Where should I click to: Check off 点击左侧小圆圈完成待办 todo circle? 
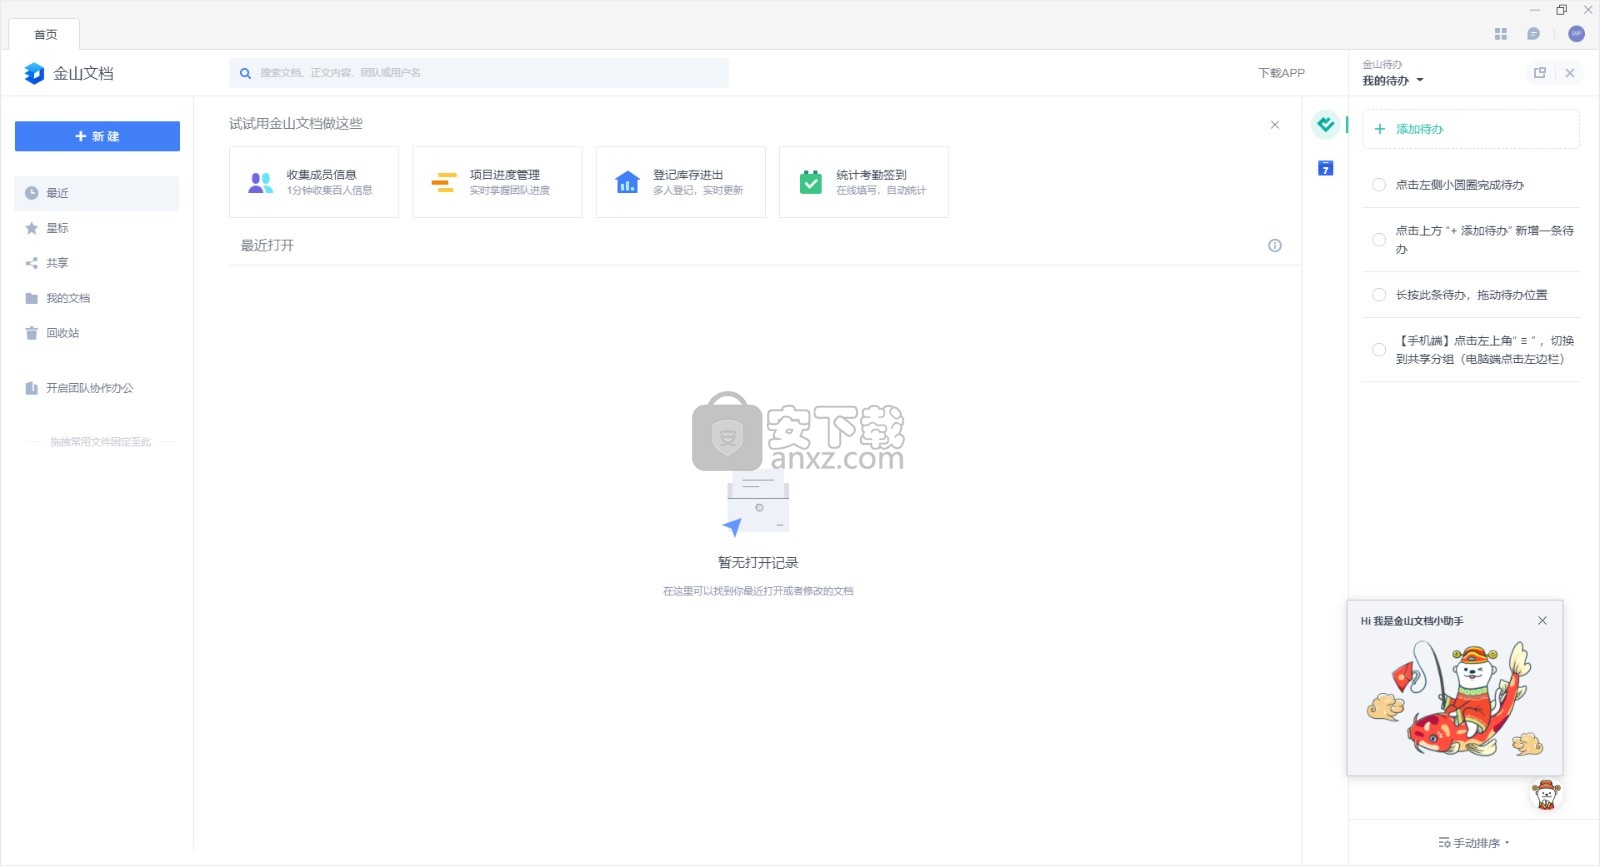tap(1379, 185)
